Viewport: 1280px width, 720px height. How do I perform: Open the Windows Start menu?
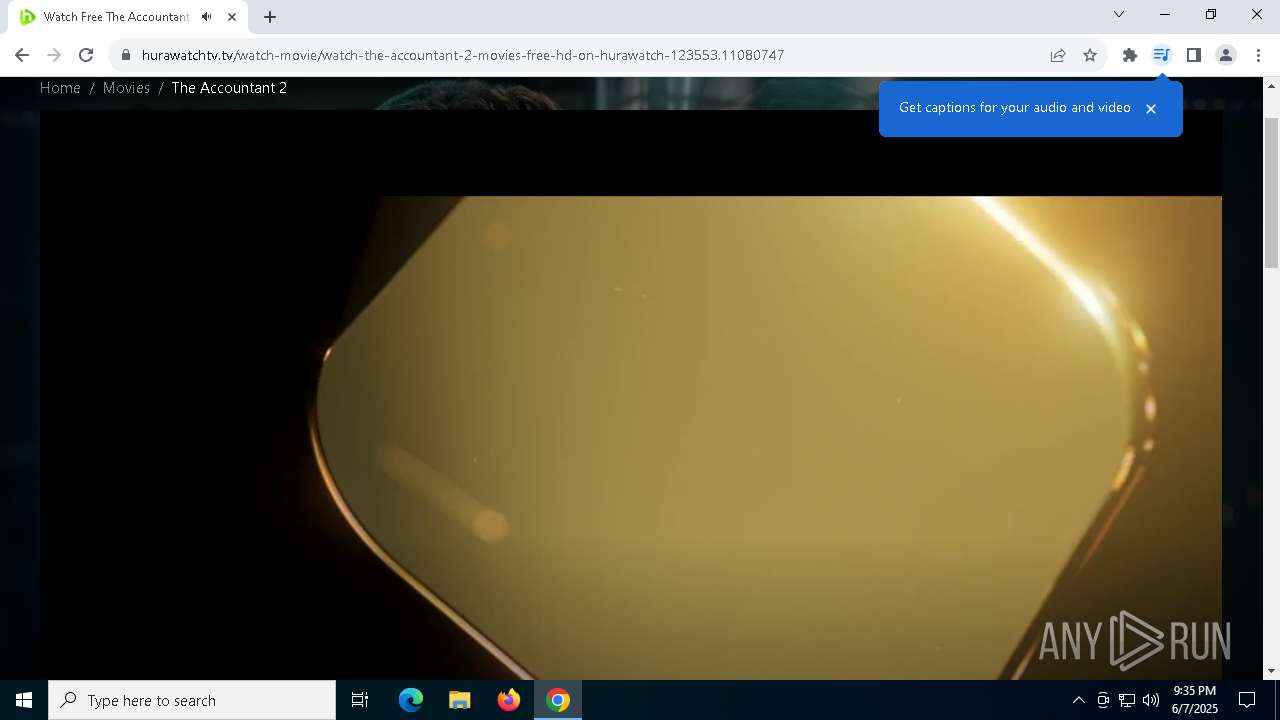[x=24, y=700]
